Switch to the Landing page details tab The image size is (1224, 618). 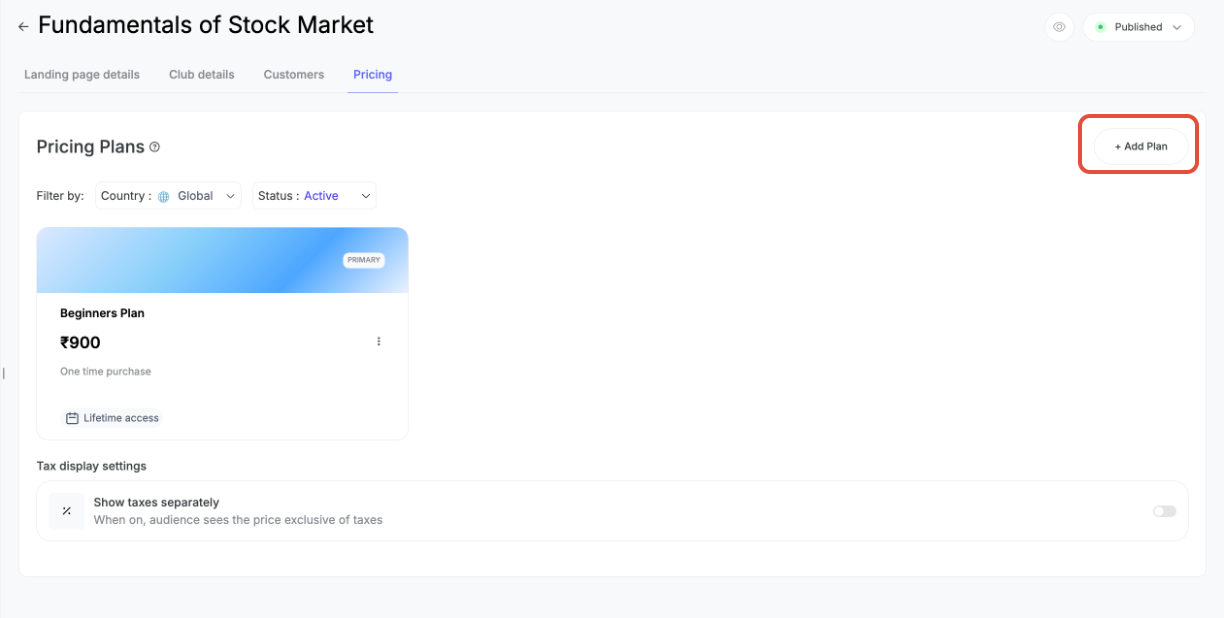point(82,75)
